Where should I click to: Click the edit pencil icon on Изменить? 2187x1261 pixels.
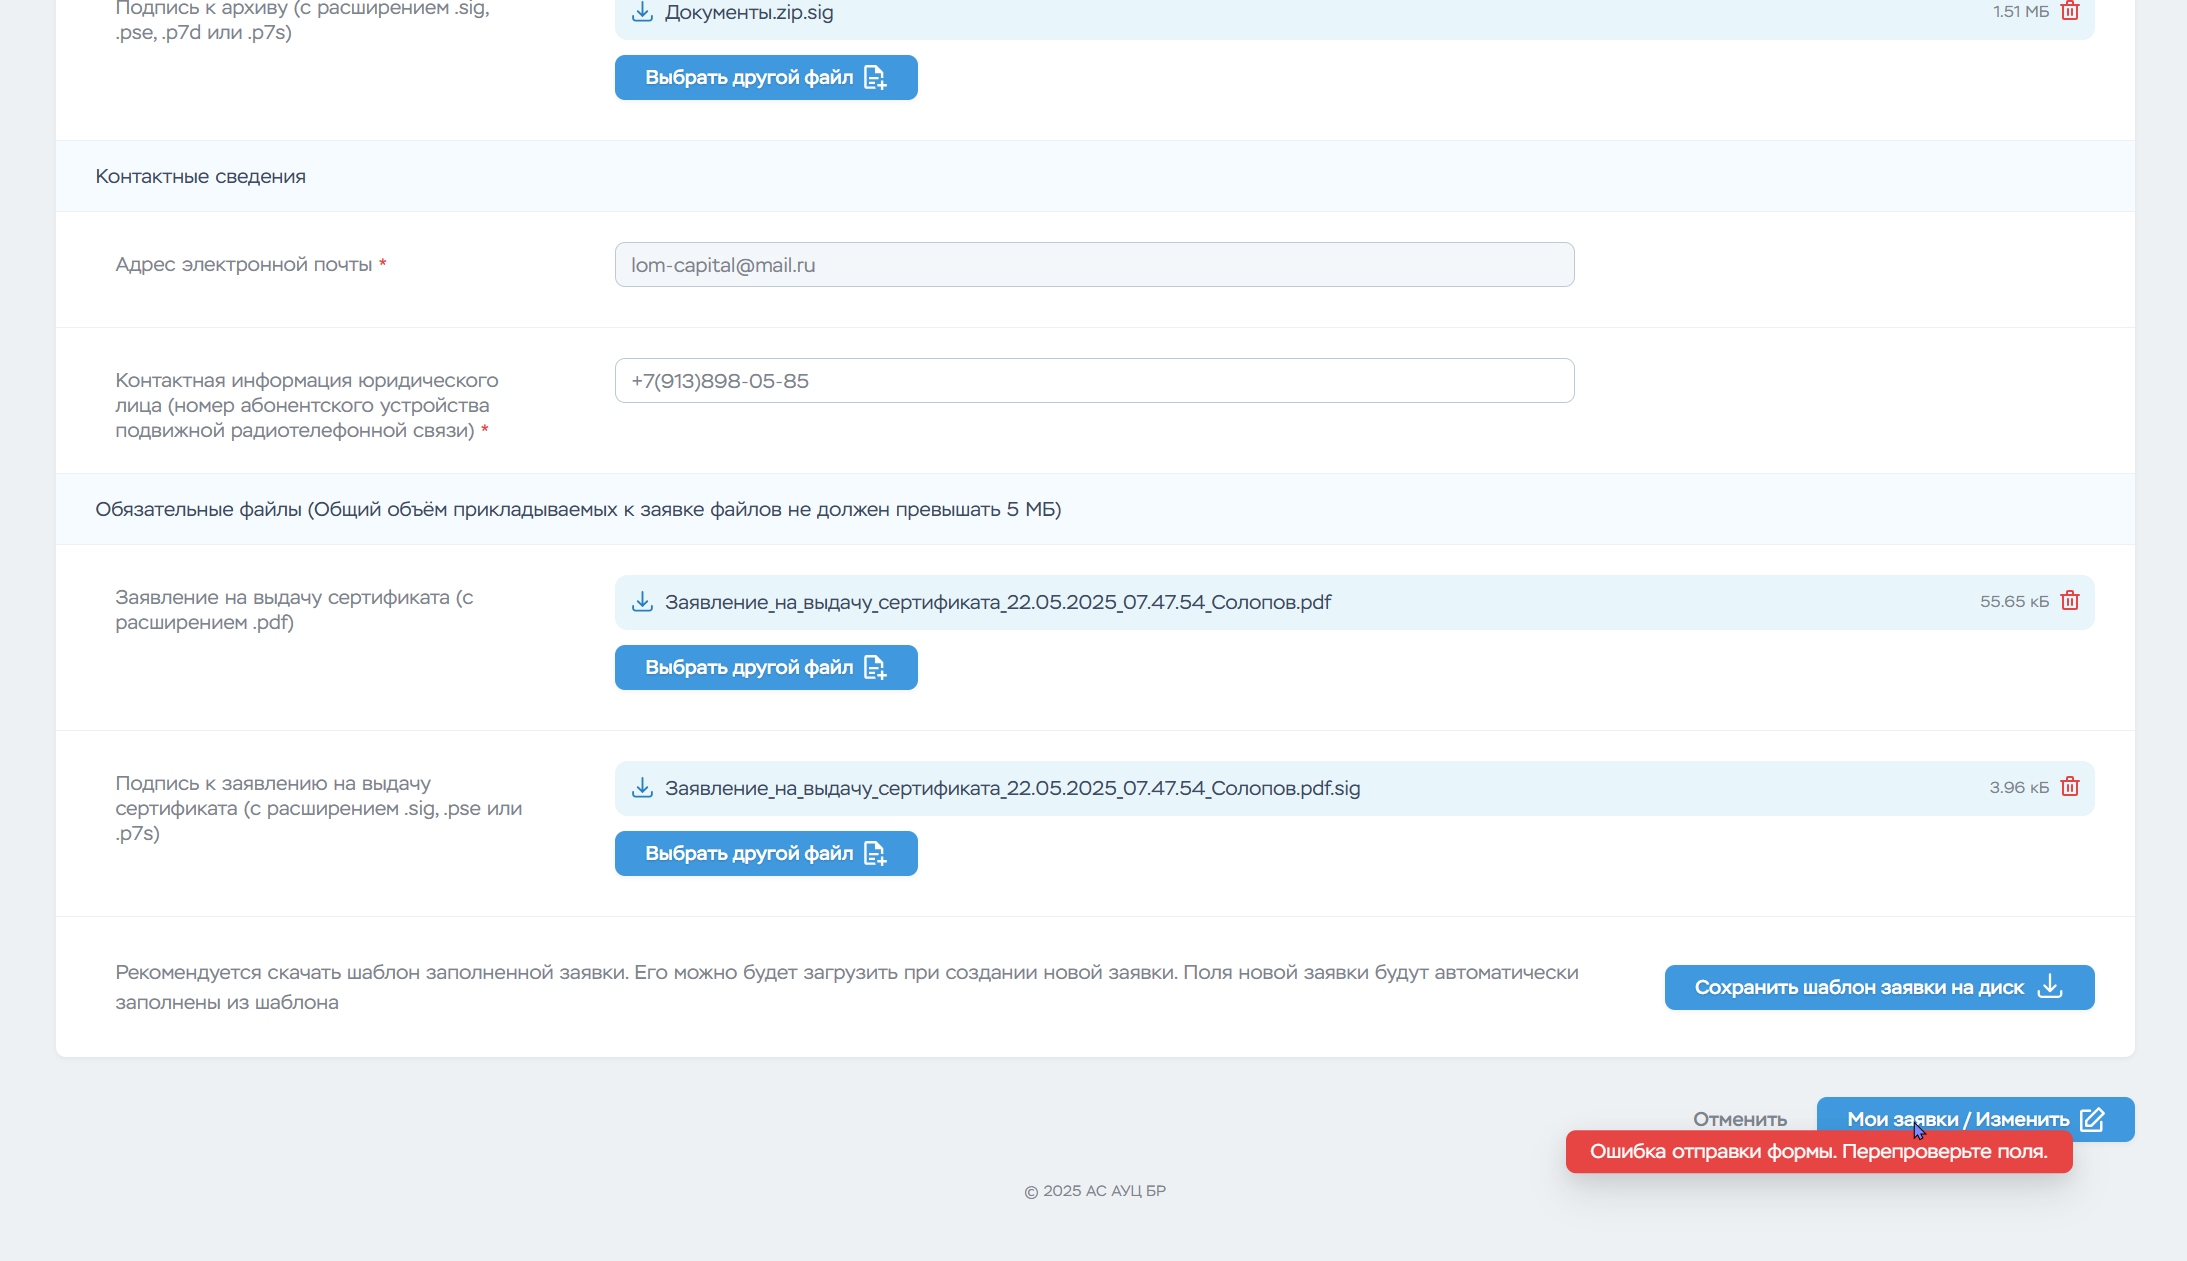pyautogui.click(x=2092, y=1118)
